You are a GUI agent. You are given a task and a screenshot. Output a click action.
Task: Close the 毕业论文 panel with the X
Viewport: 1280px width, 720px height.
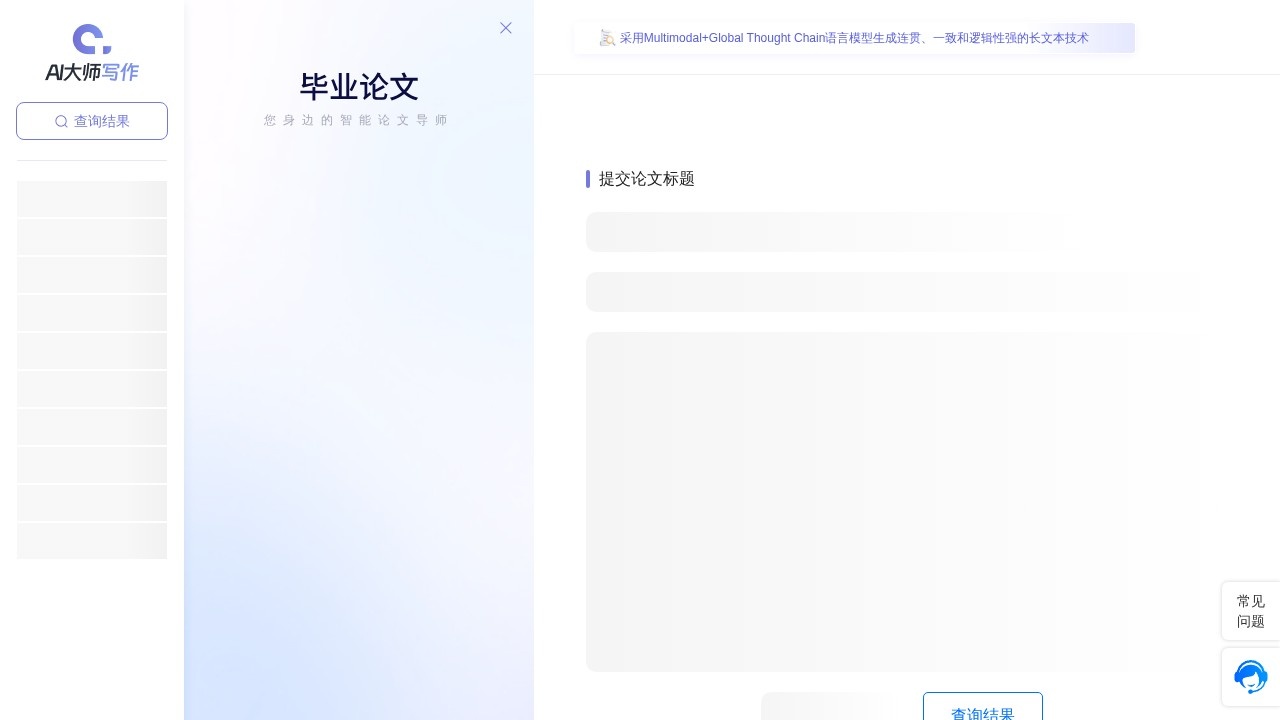click(x=506, y=28)
